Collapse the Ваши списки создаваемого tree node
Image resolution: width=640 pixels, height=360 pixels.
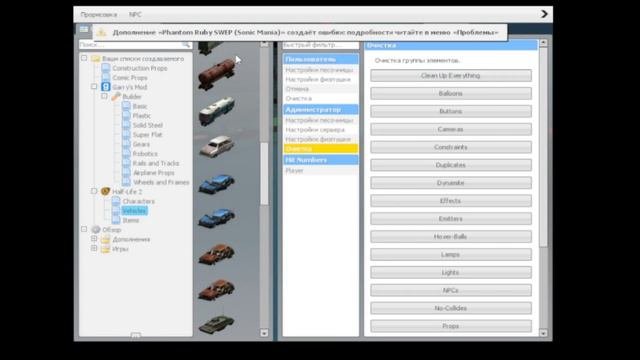pos(84,58)
